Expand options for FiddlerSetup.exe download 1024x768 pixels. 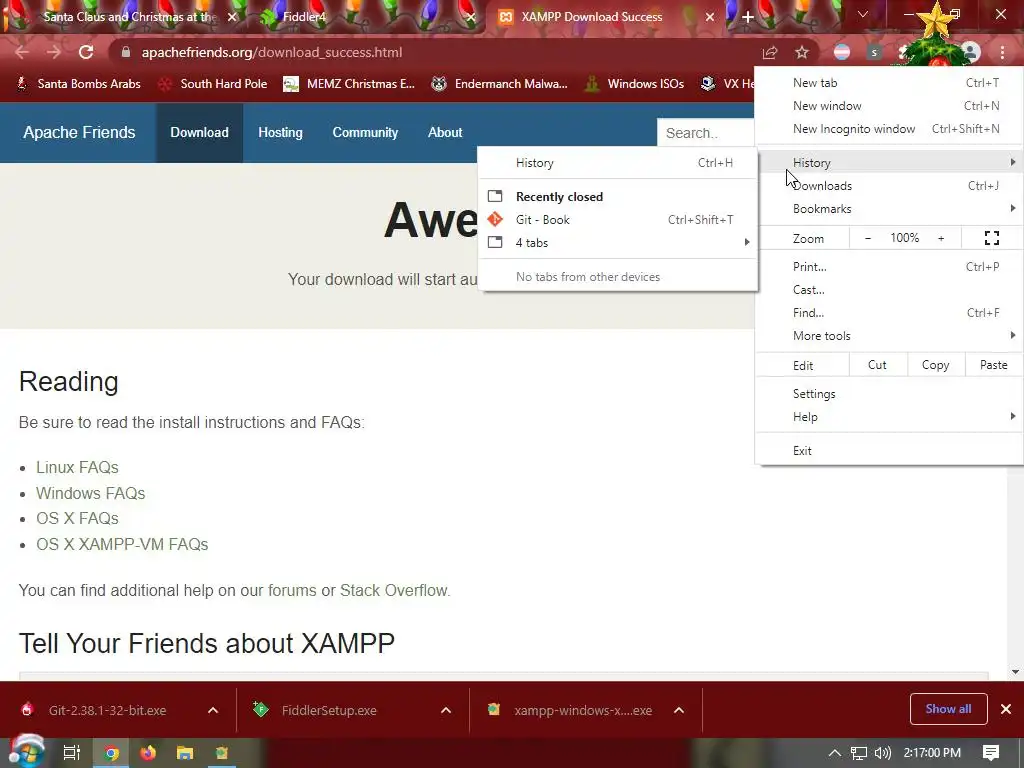446,710
